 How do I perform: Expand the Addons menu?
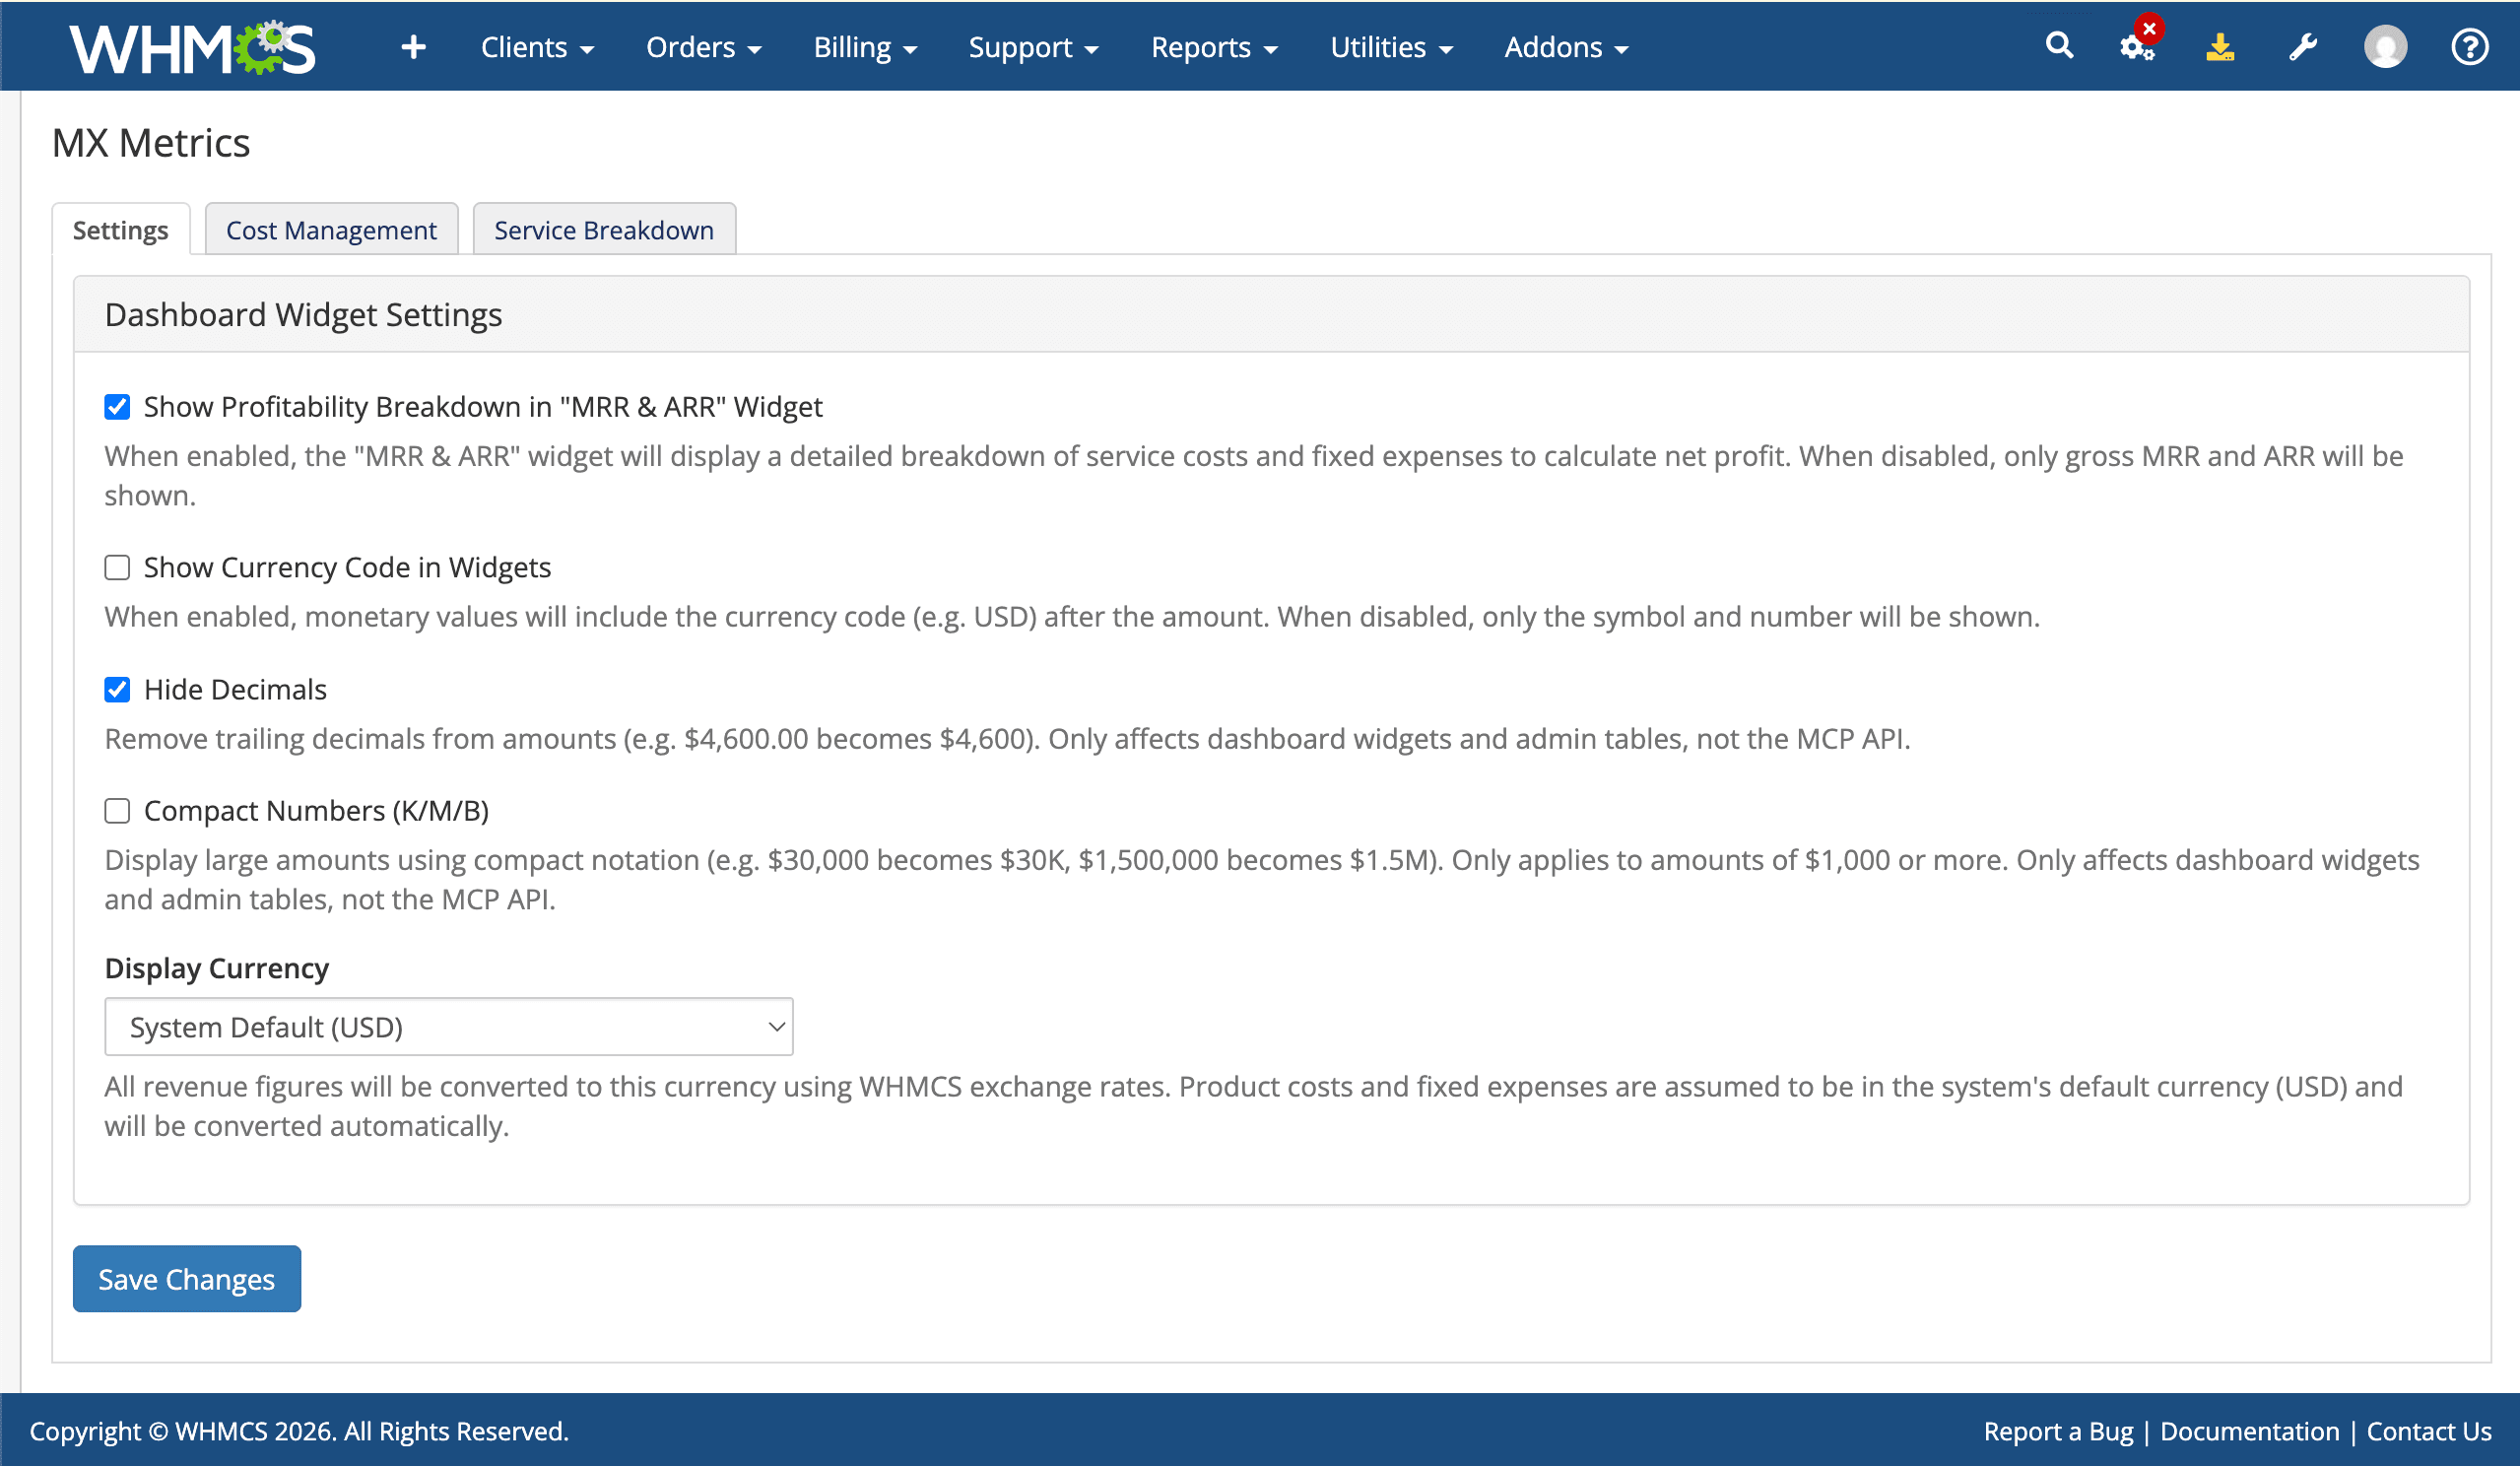coord(1566,47)
